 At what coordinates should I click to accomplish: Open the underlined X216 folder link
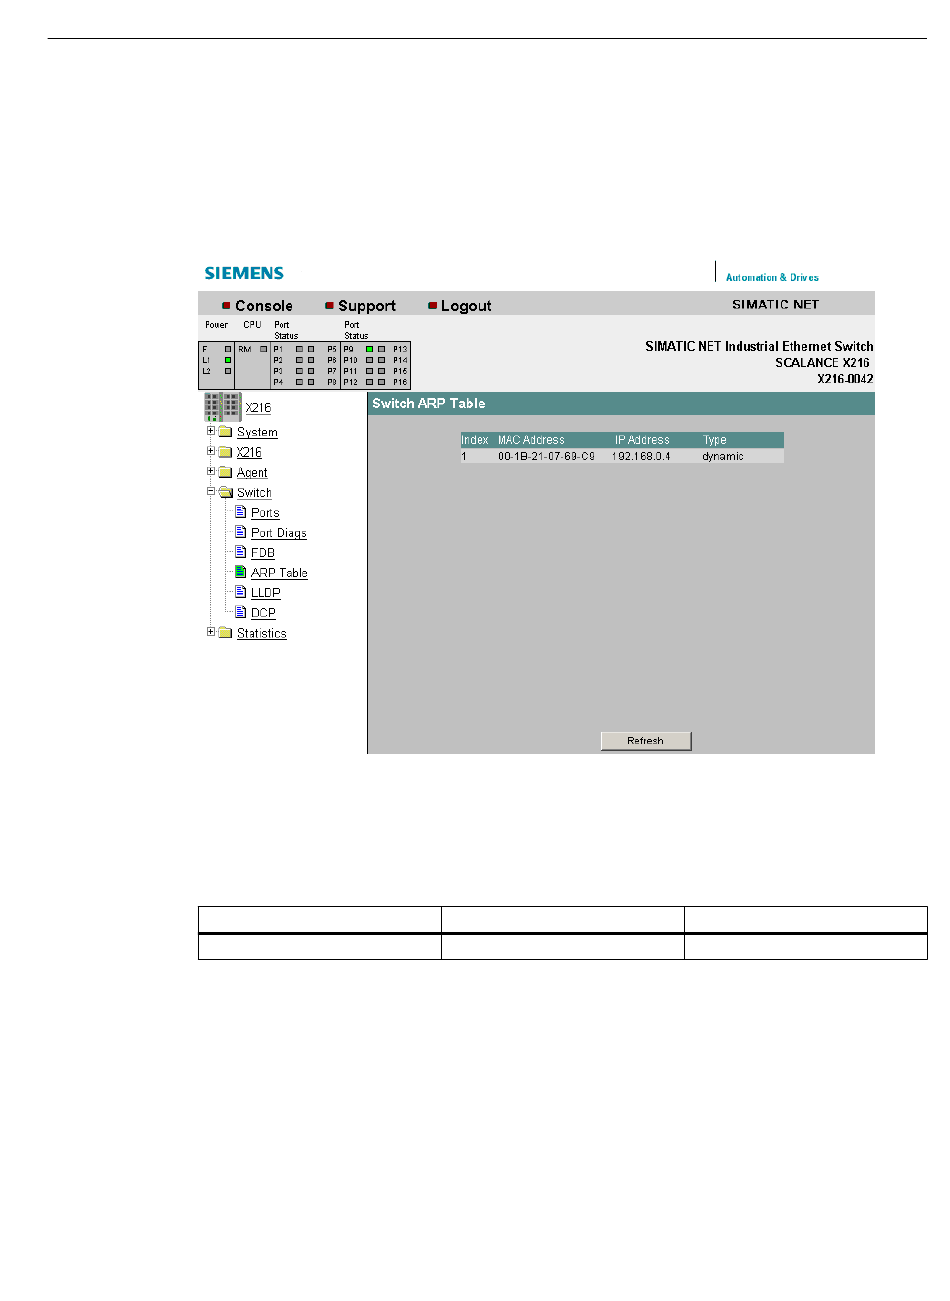click(x=249, y=452)
